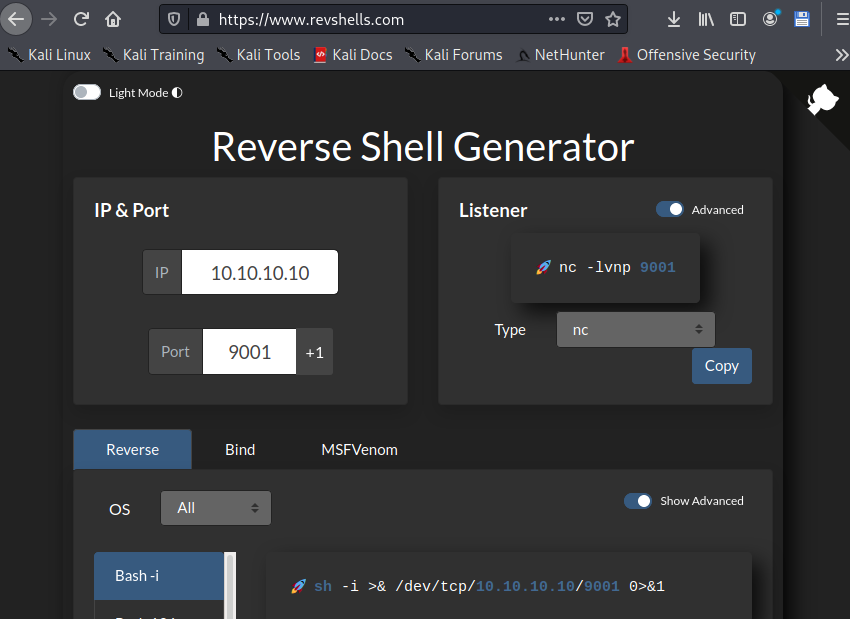
Task: Click the rocket icon beside the sh command
Action: [x=299, y=586]
